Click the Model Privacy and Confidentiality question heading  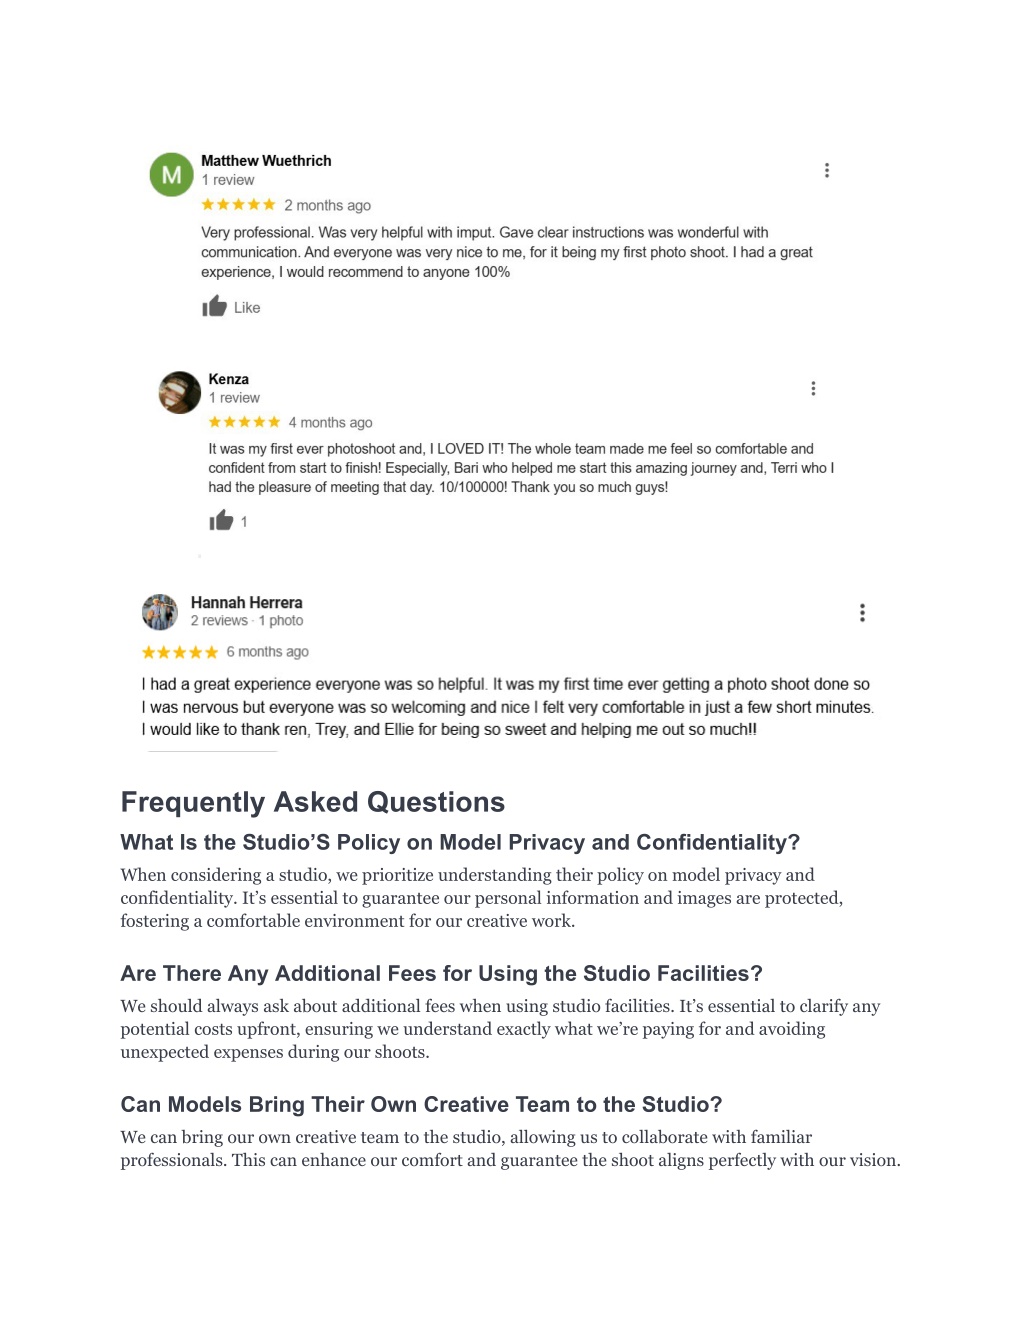click(460, 842)
